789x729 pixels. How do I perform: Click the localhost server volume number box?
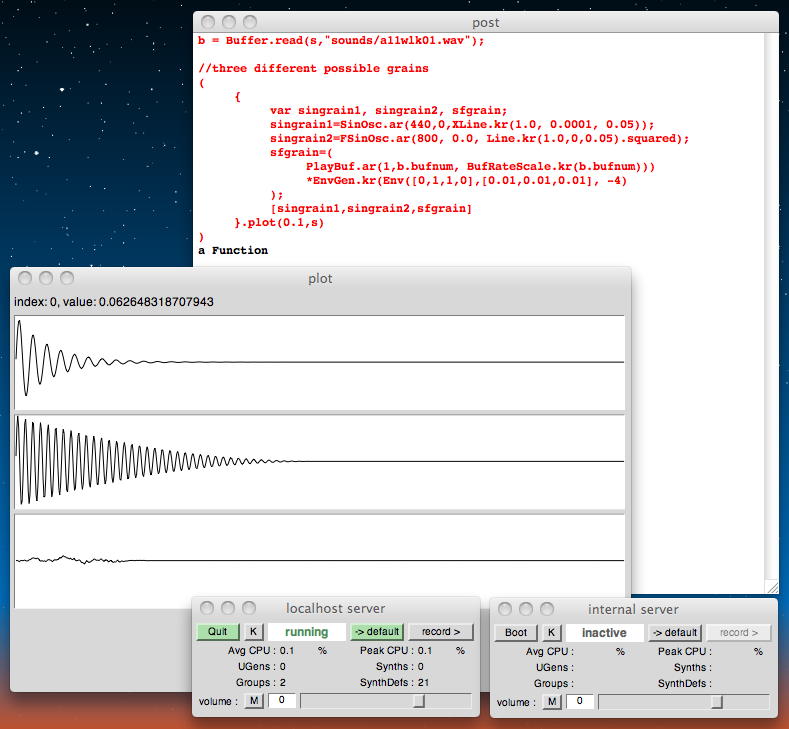tap(282, 701)
